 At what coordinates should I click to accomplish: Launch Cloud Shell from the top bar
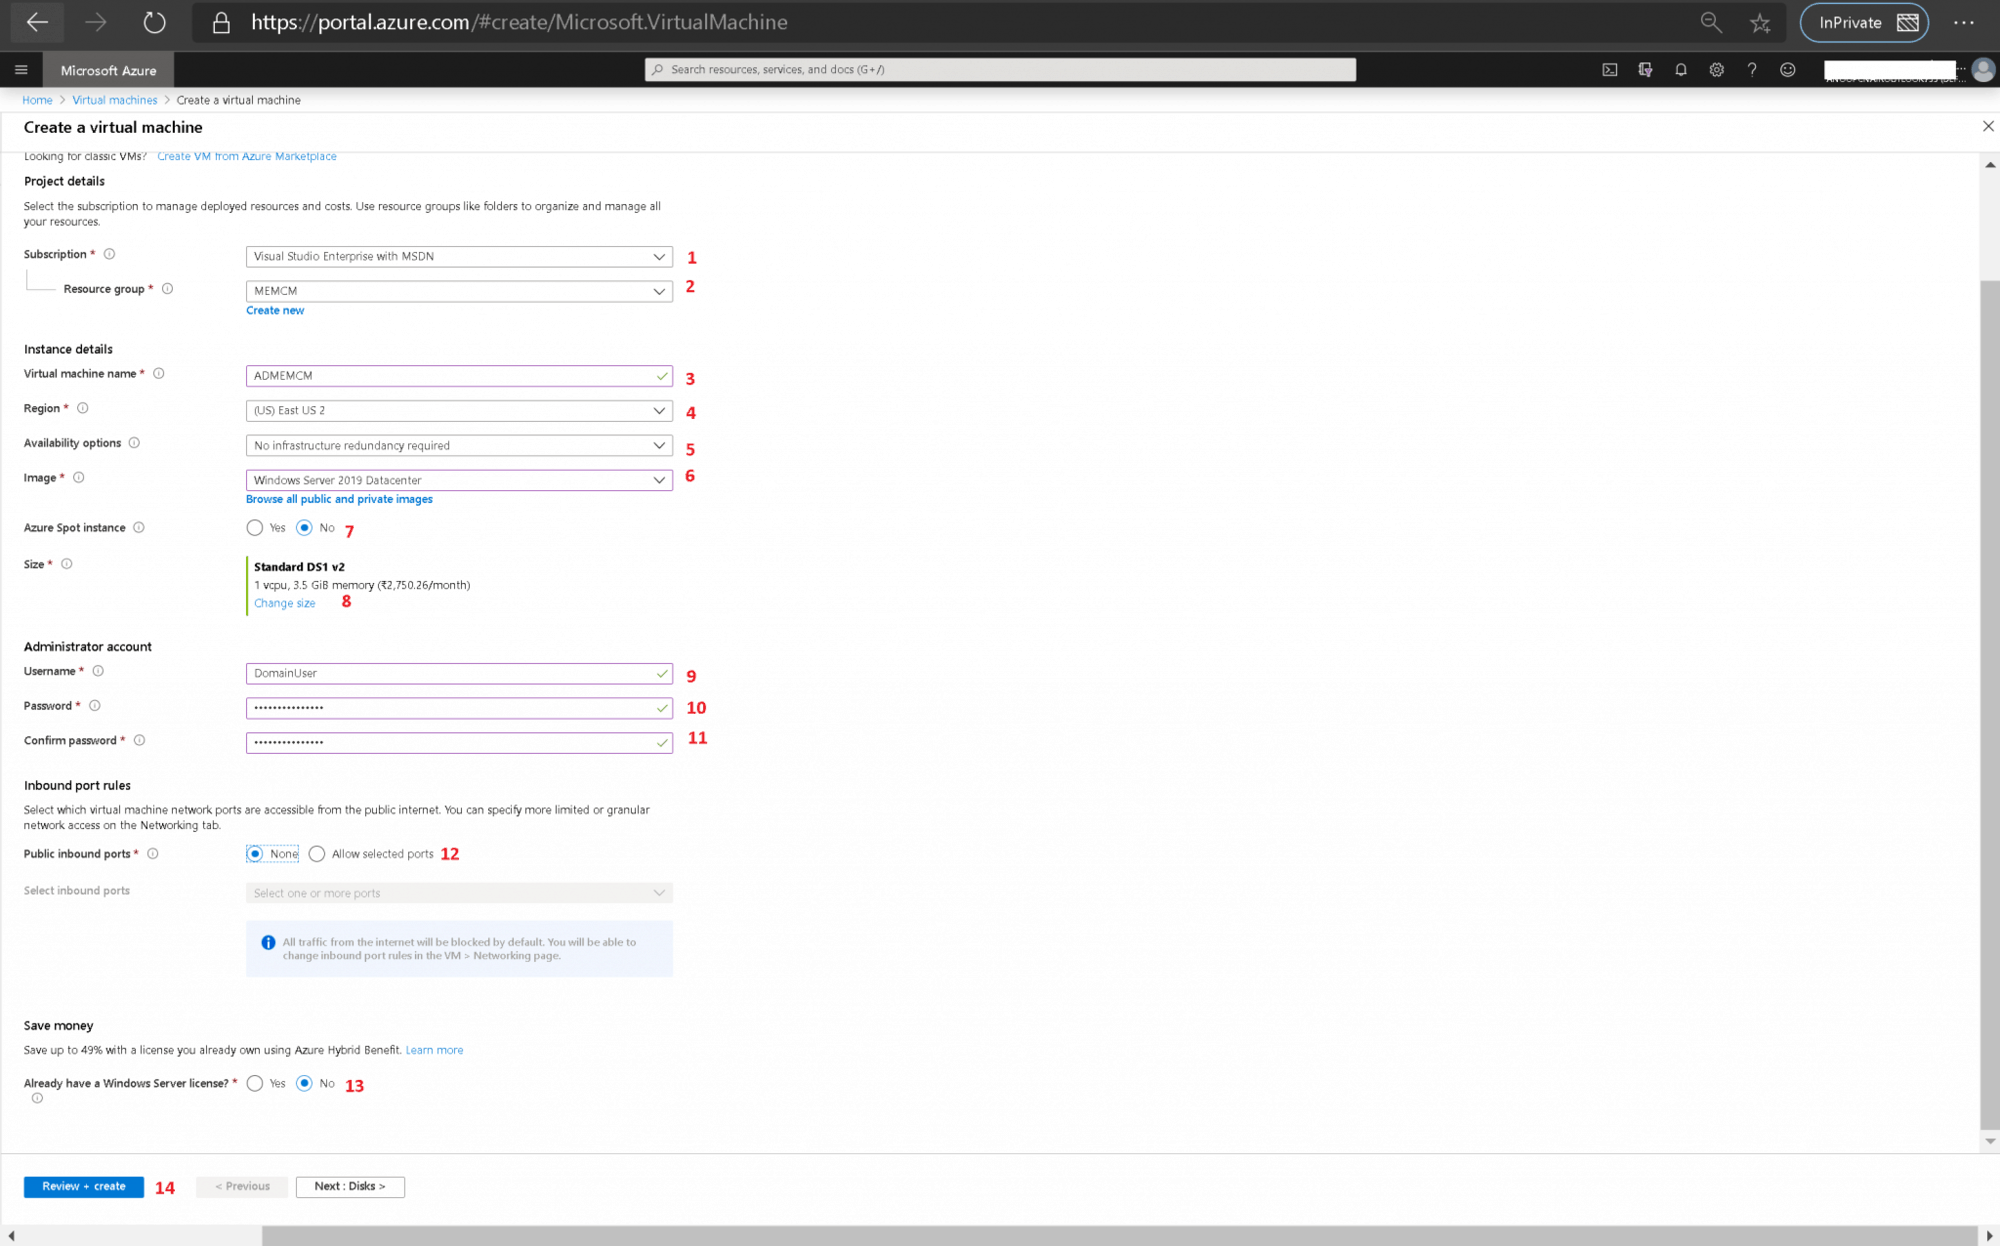(1610, 70)
